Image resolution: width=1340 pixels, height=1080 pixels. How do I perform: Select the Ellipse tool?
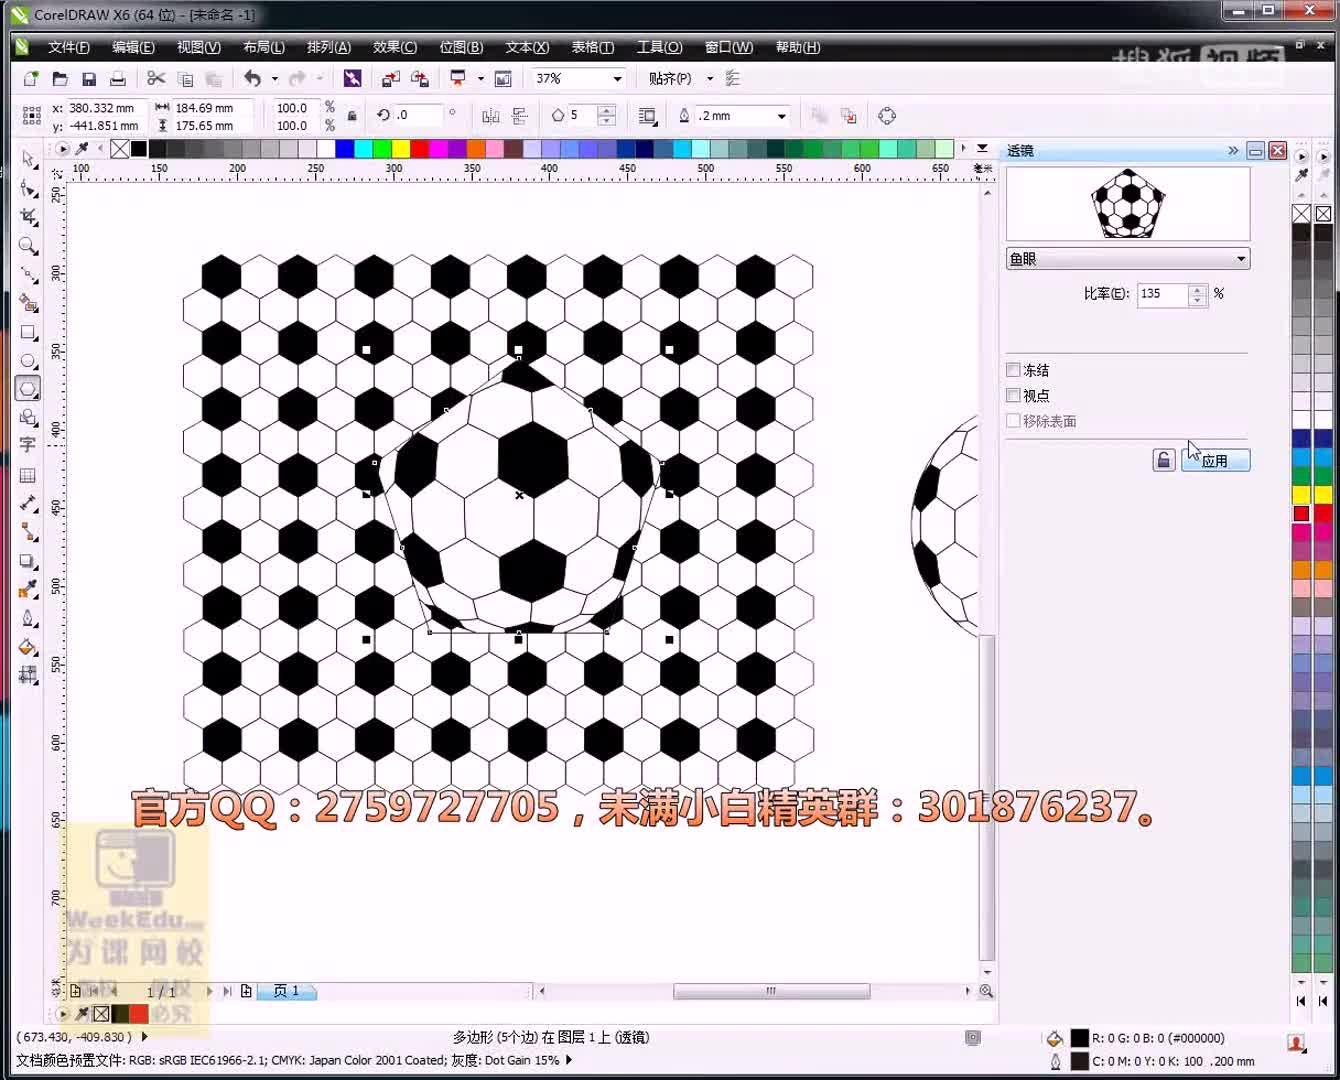(x=28, y=361)
